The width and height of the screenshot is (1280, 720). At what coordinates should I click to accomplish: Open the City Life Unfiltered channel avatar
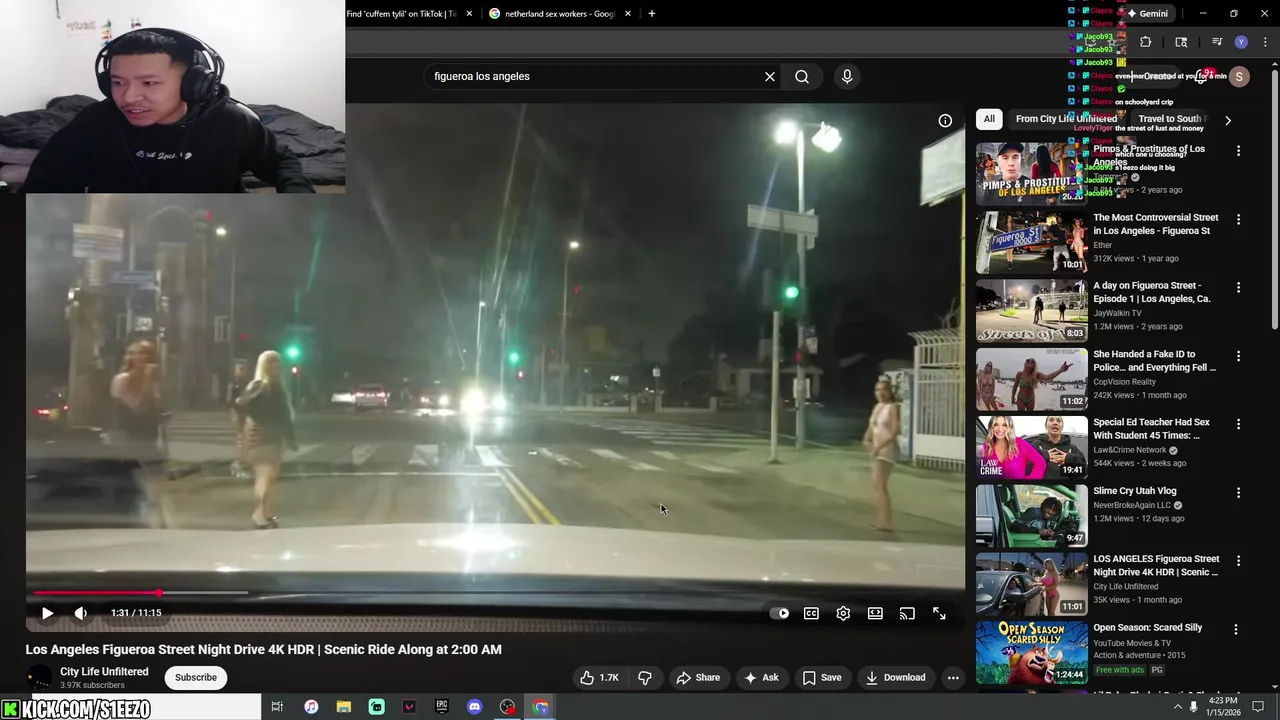(x=39, y=677)
